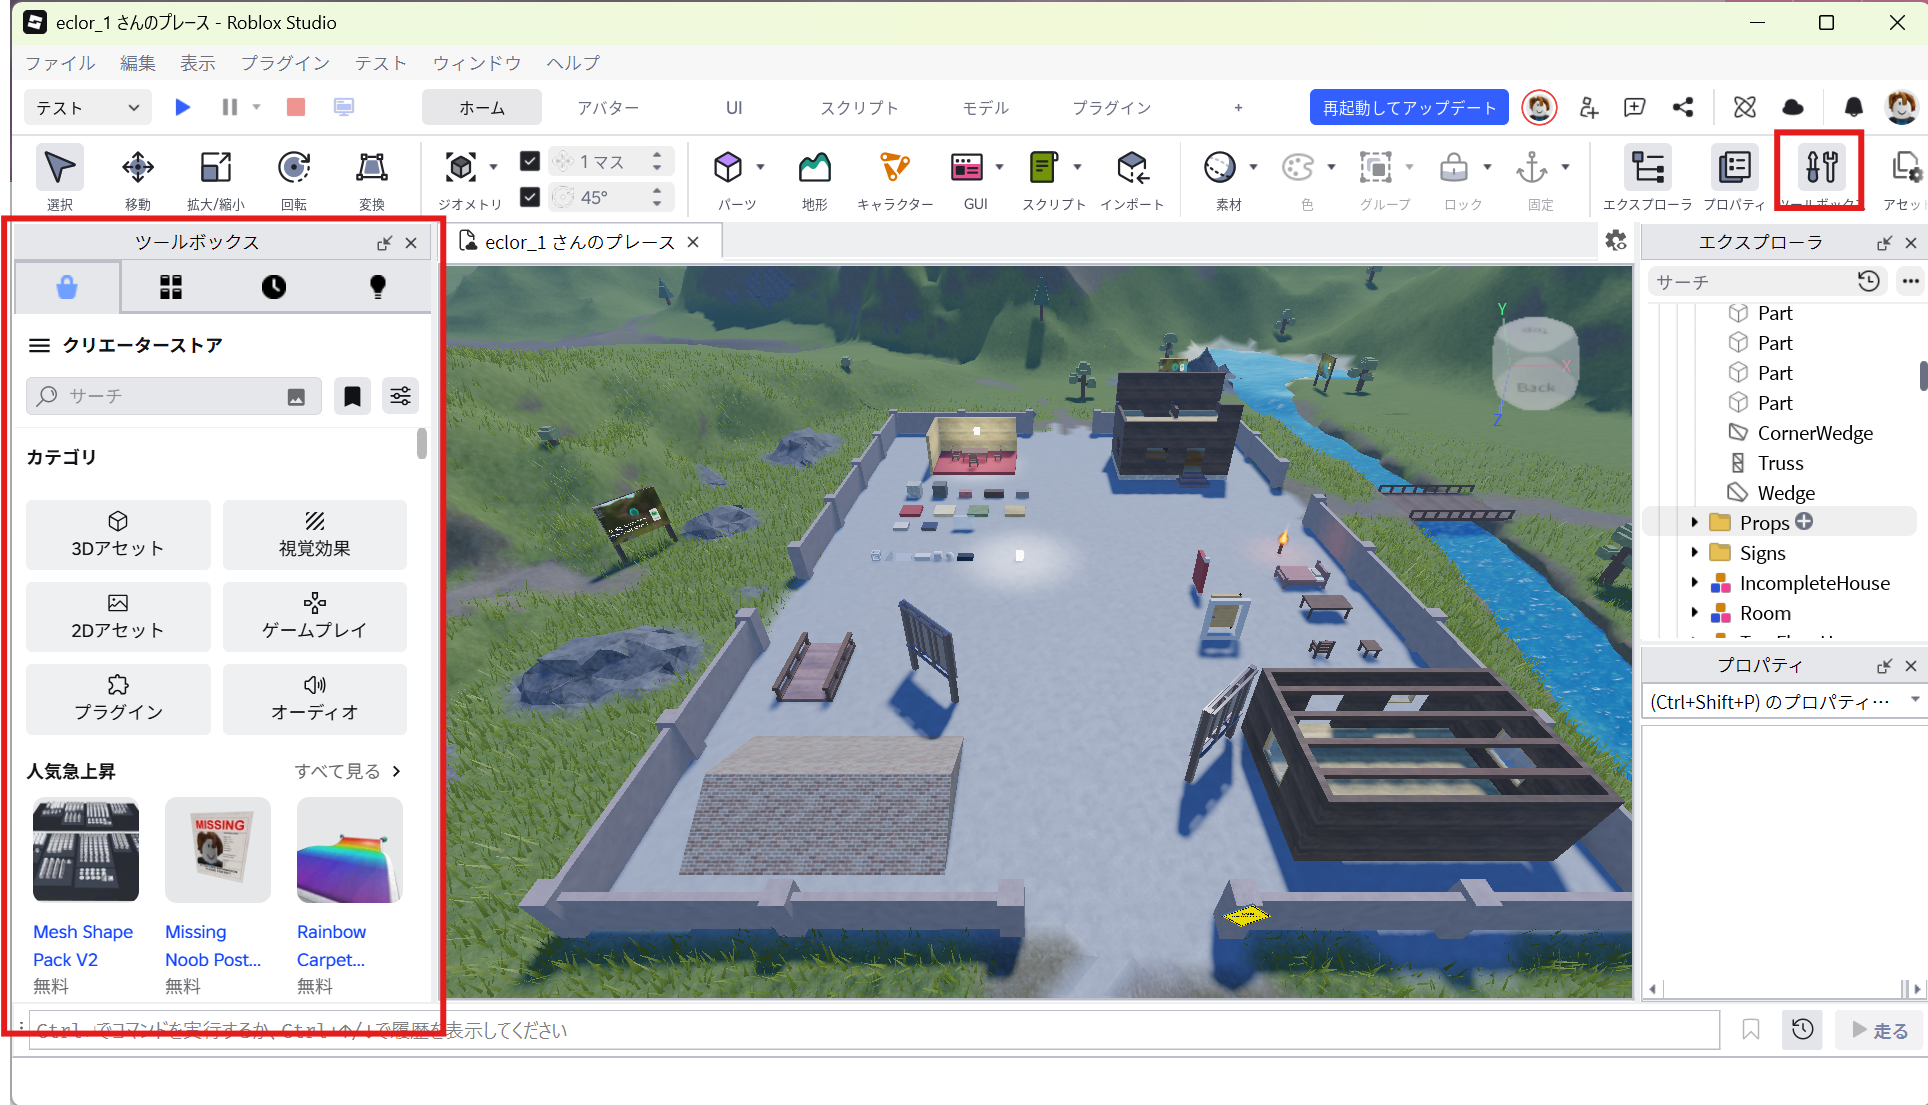Open Explorer search history icon
Screen dimensions: 1928x1105
pyautogui.click(x=1868, y=281)
